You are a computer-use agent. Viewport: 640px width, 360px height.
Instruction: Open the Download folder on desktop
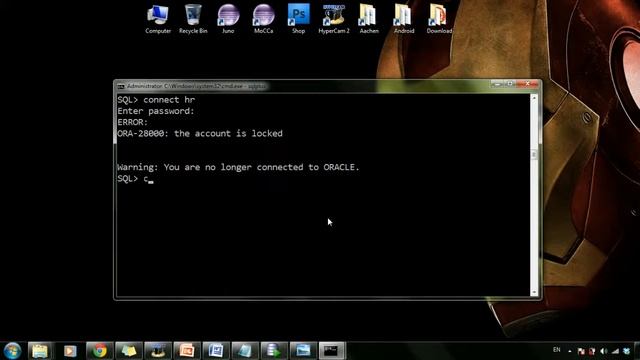(439, 19)
